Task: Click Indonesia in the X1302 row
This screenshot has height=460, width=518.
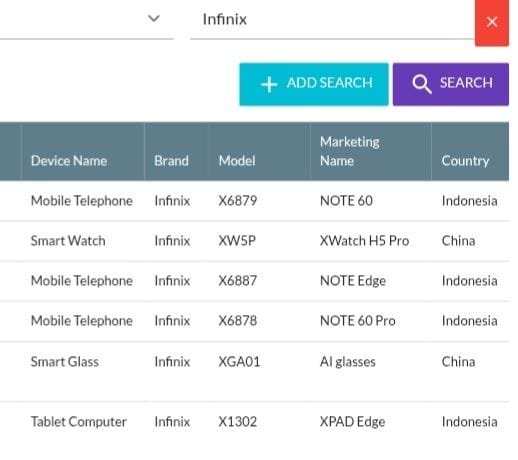Action: (469, 422)
